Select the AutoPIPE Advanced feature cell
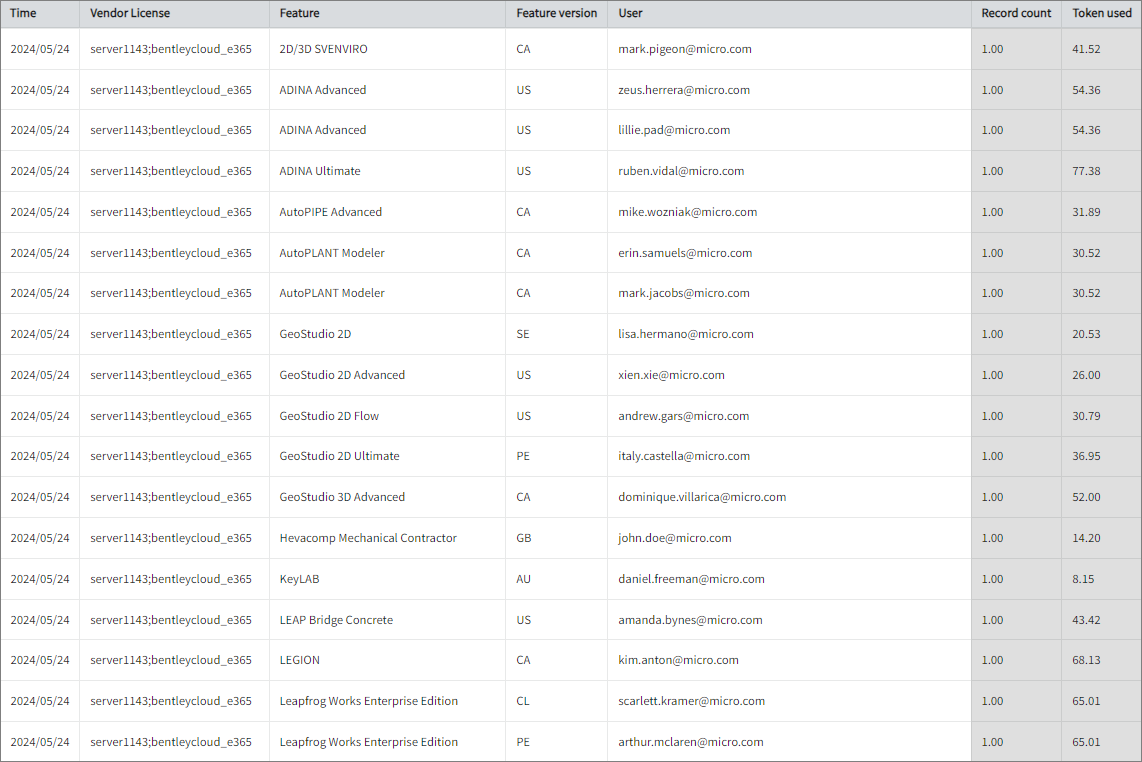The image size is (1142, 762). 331,212
